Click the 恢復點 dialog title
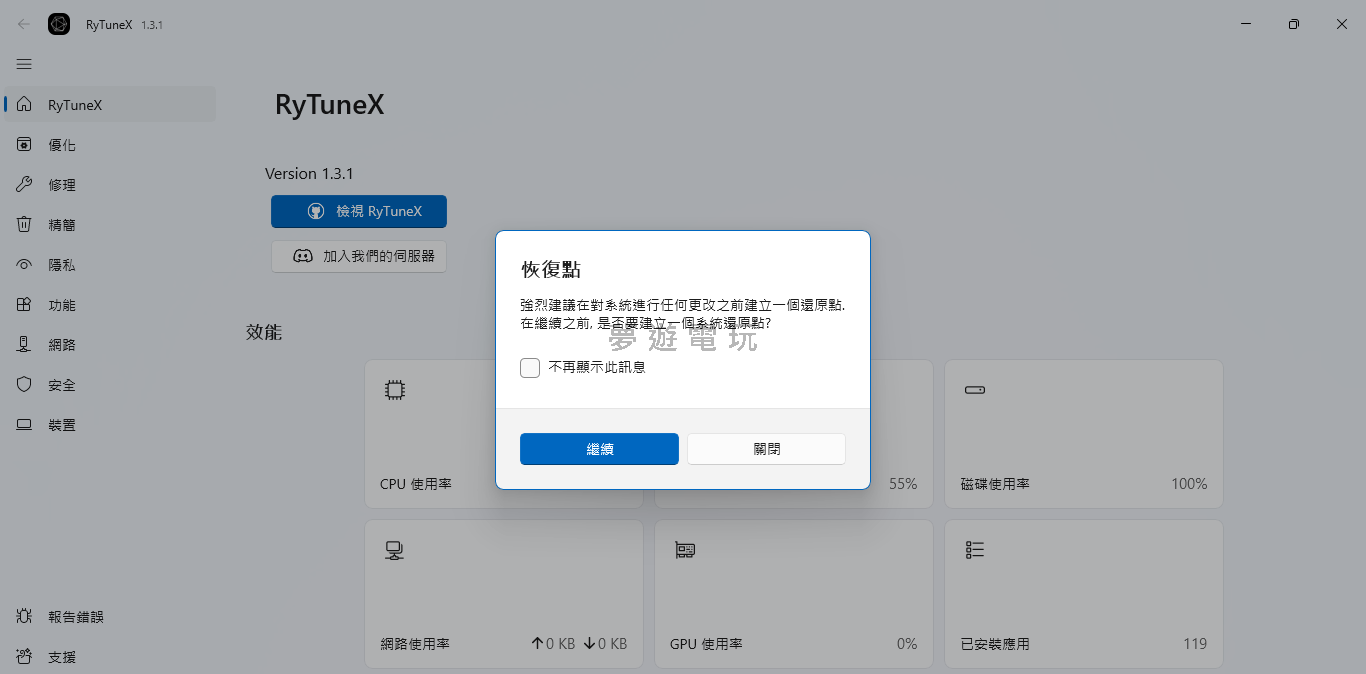The width and height of the screenshot is (1366, 674). [551, 270]
